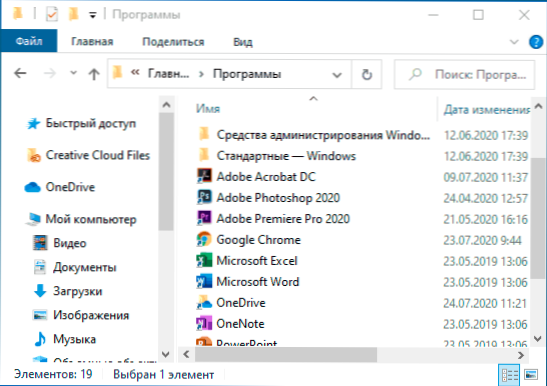Select the PowerPoint icon

point(204,341)
